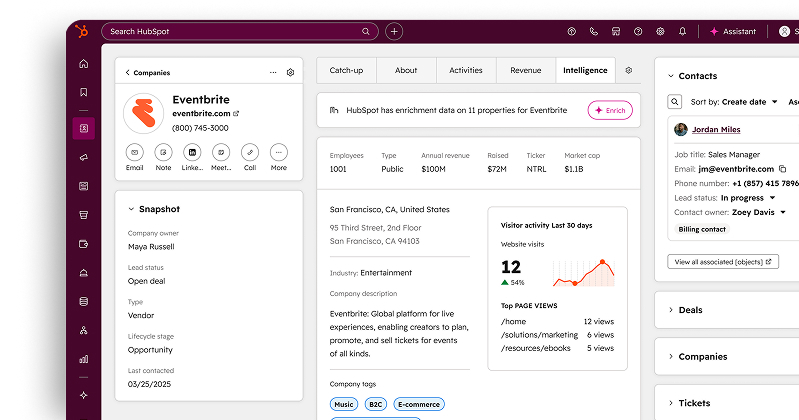799x420 pixels.
Task: Click the LinkedIn action icon
Action: click(192, 152)
